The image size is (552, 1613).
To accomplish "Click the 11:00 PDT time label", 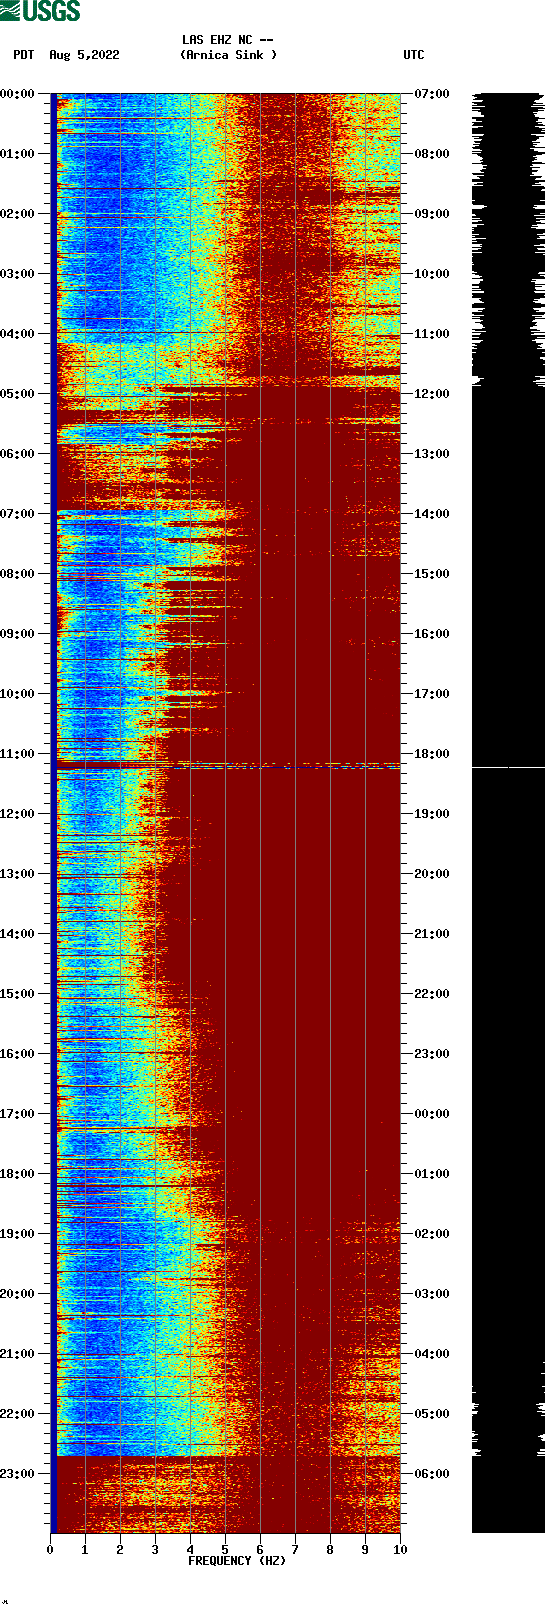I will [x=18, y=754].
